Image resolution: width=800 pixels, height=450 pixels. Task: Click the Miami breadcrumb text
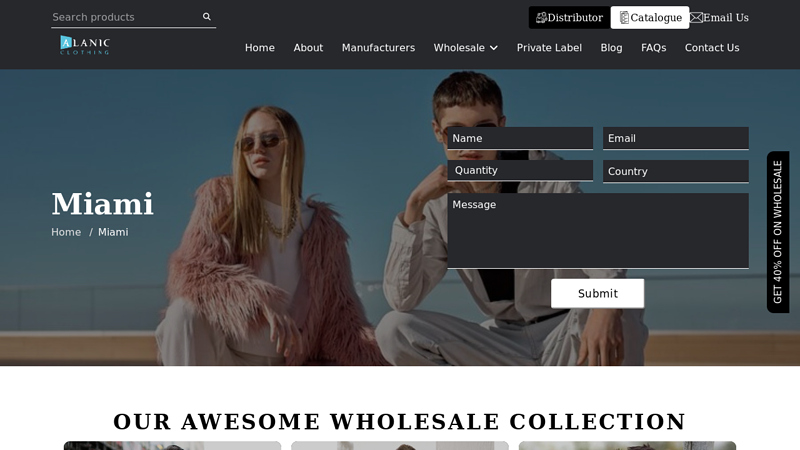pos(113,232)
